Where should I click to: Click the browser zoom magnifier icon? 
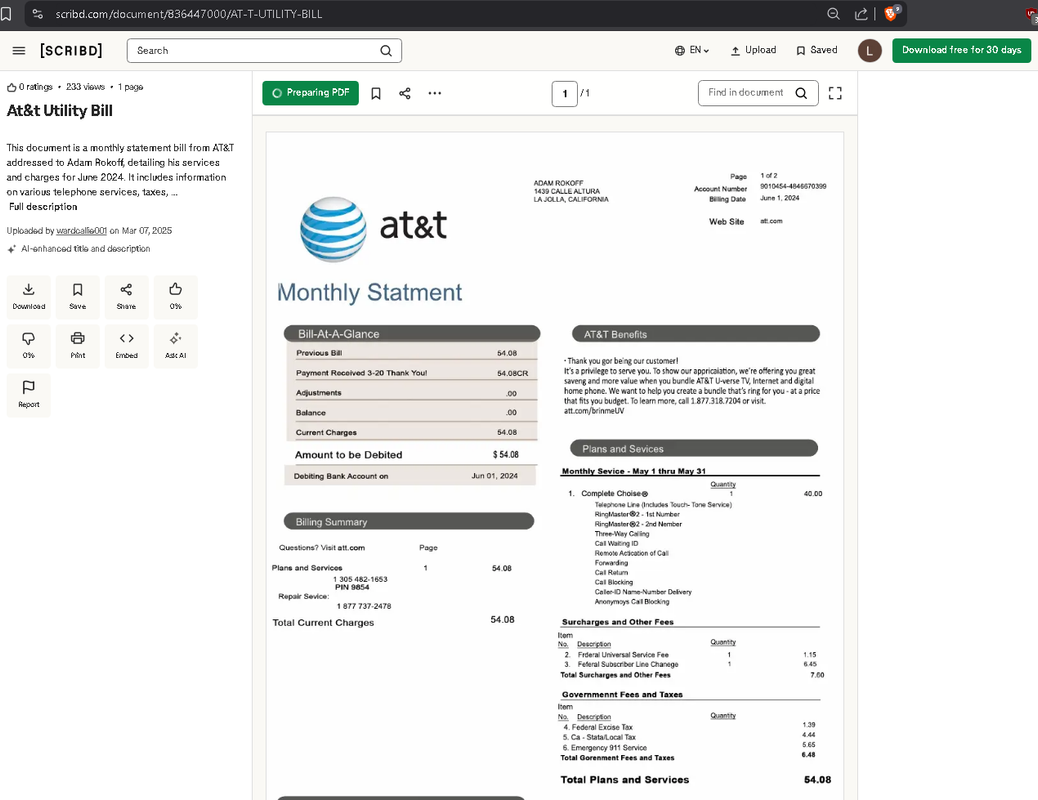tap(833, 14)
